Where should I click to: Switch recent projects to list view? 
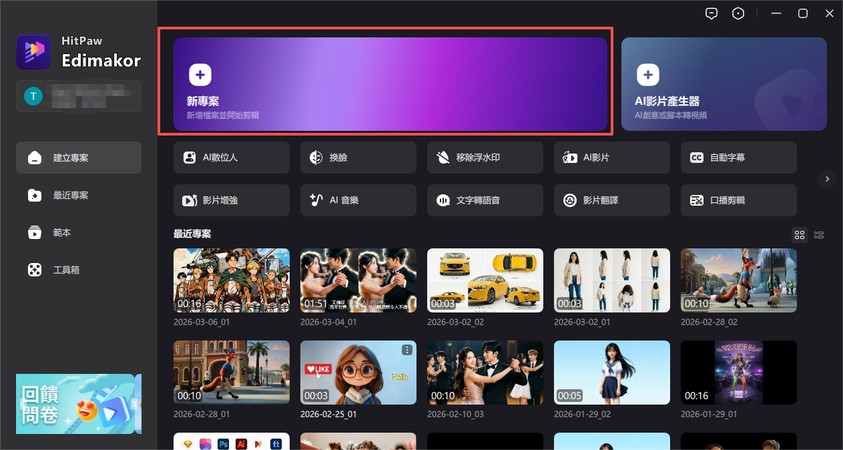(x=819, y=235)
